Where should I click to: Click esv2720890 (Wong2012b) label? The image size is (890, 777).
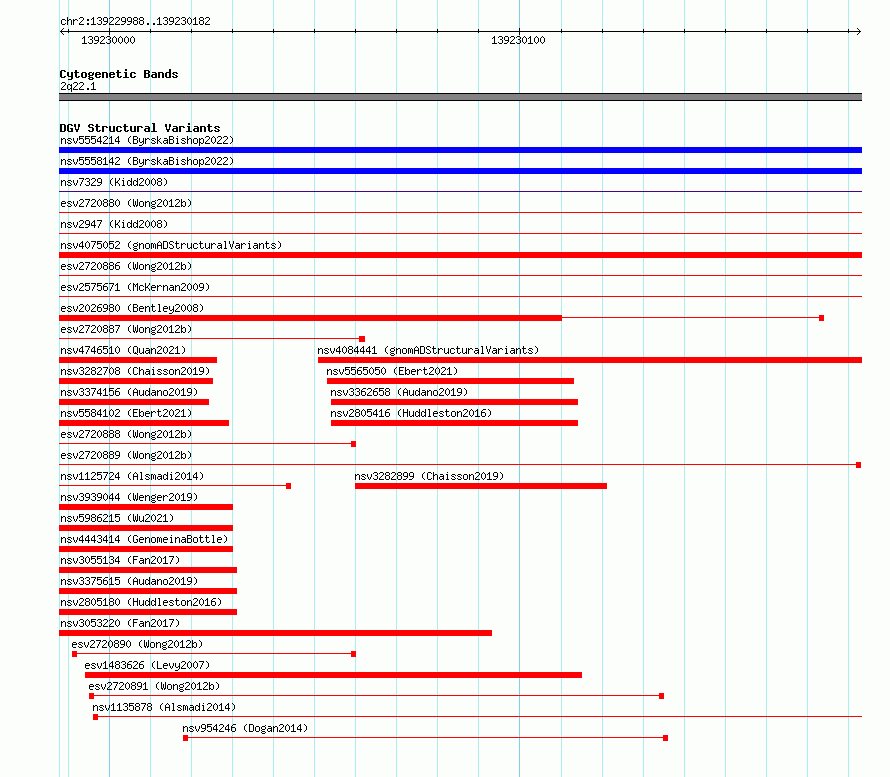137,644
